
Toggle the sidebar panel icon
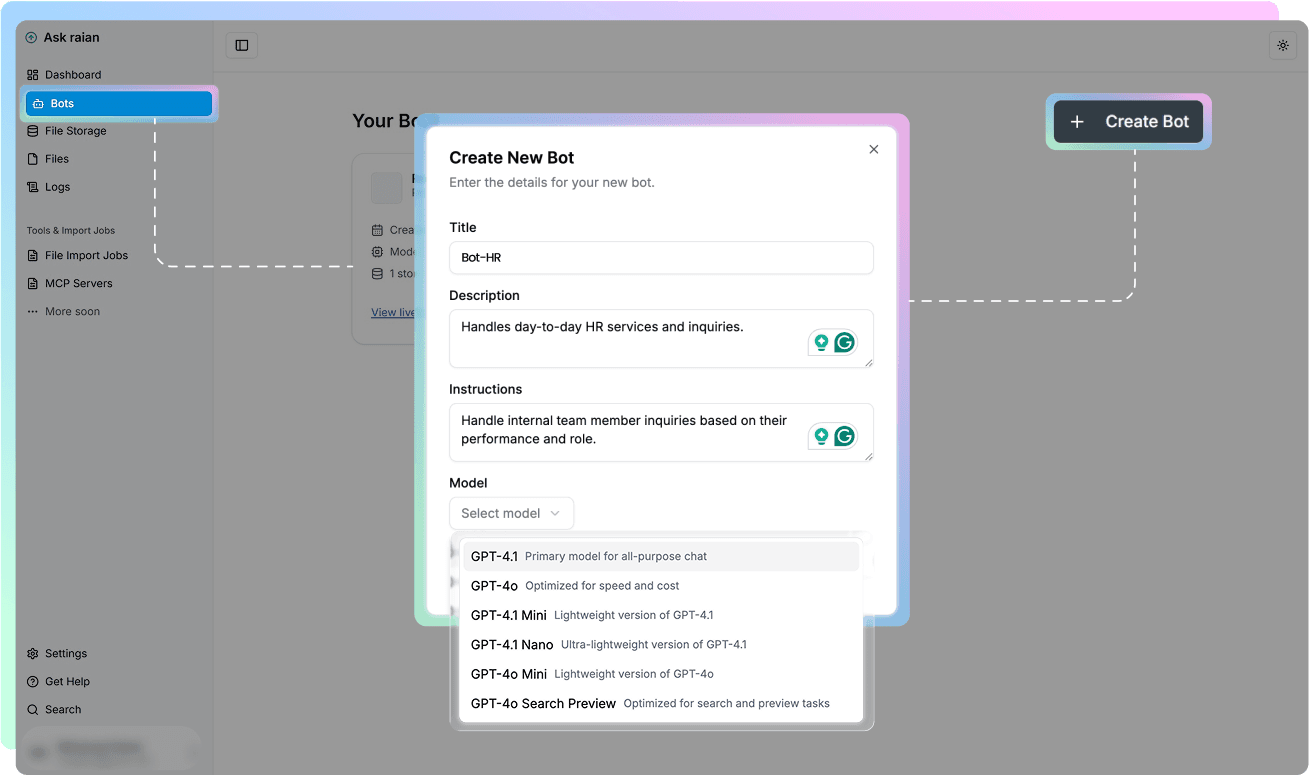pyautogui.click(x=242, y=46)
